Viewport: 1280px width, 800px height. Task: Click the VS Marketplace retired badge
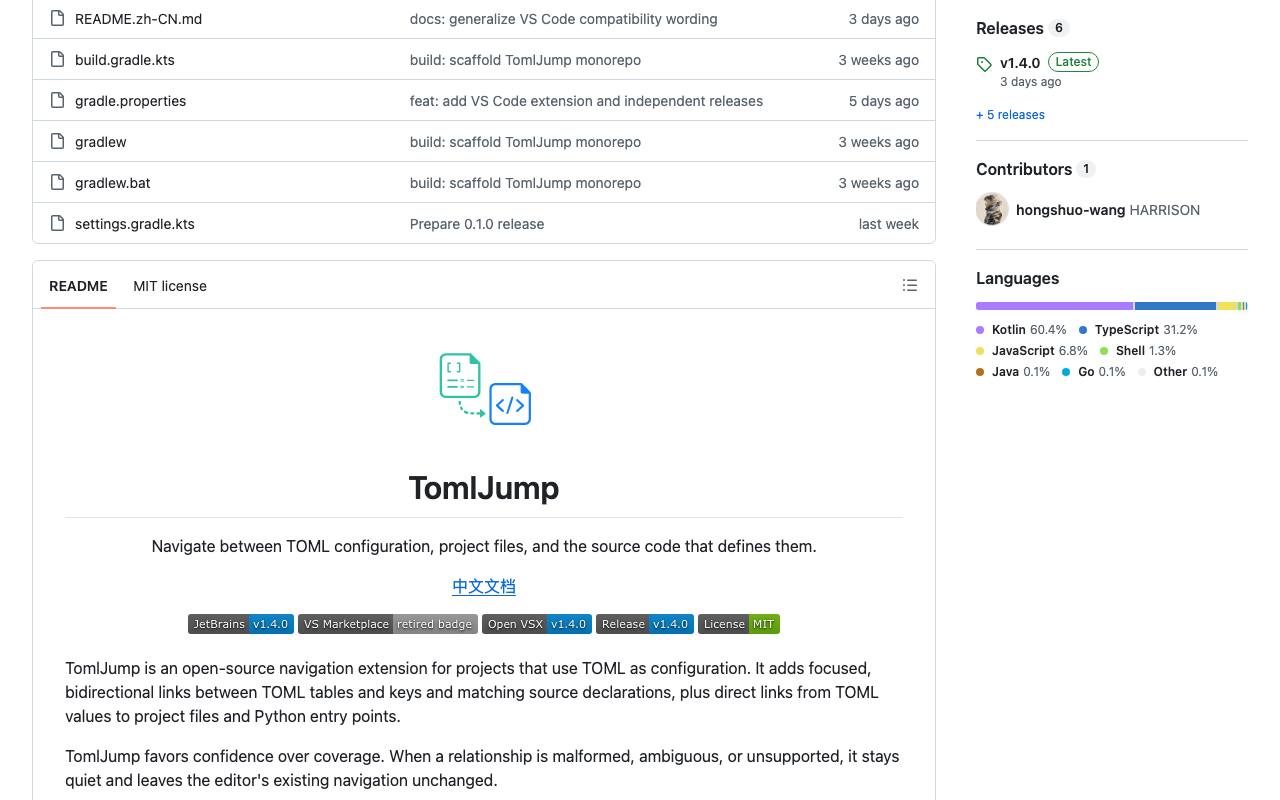(388, 624)
